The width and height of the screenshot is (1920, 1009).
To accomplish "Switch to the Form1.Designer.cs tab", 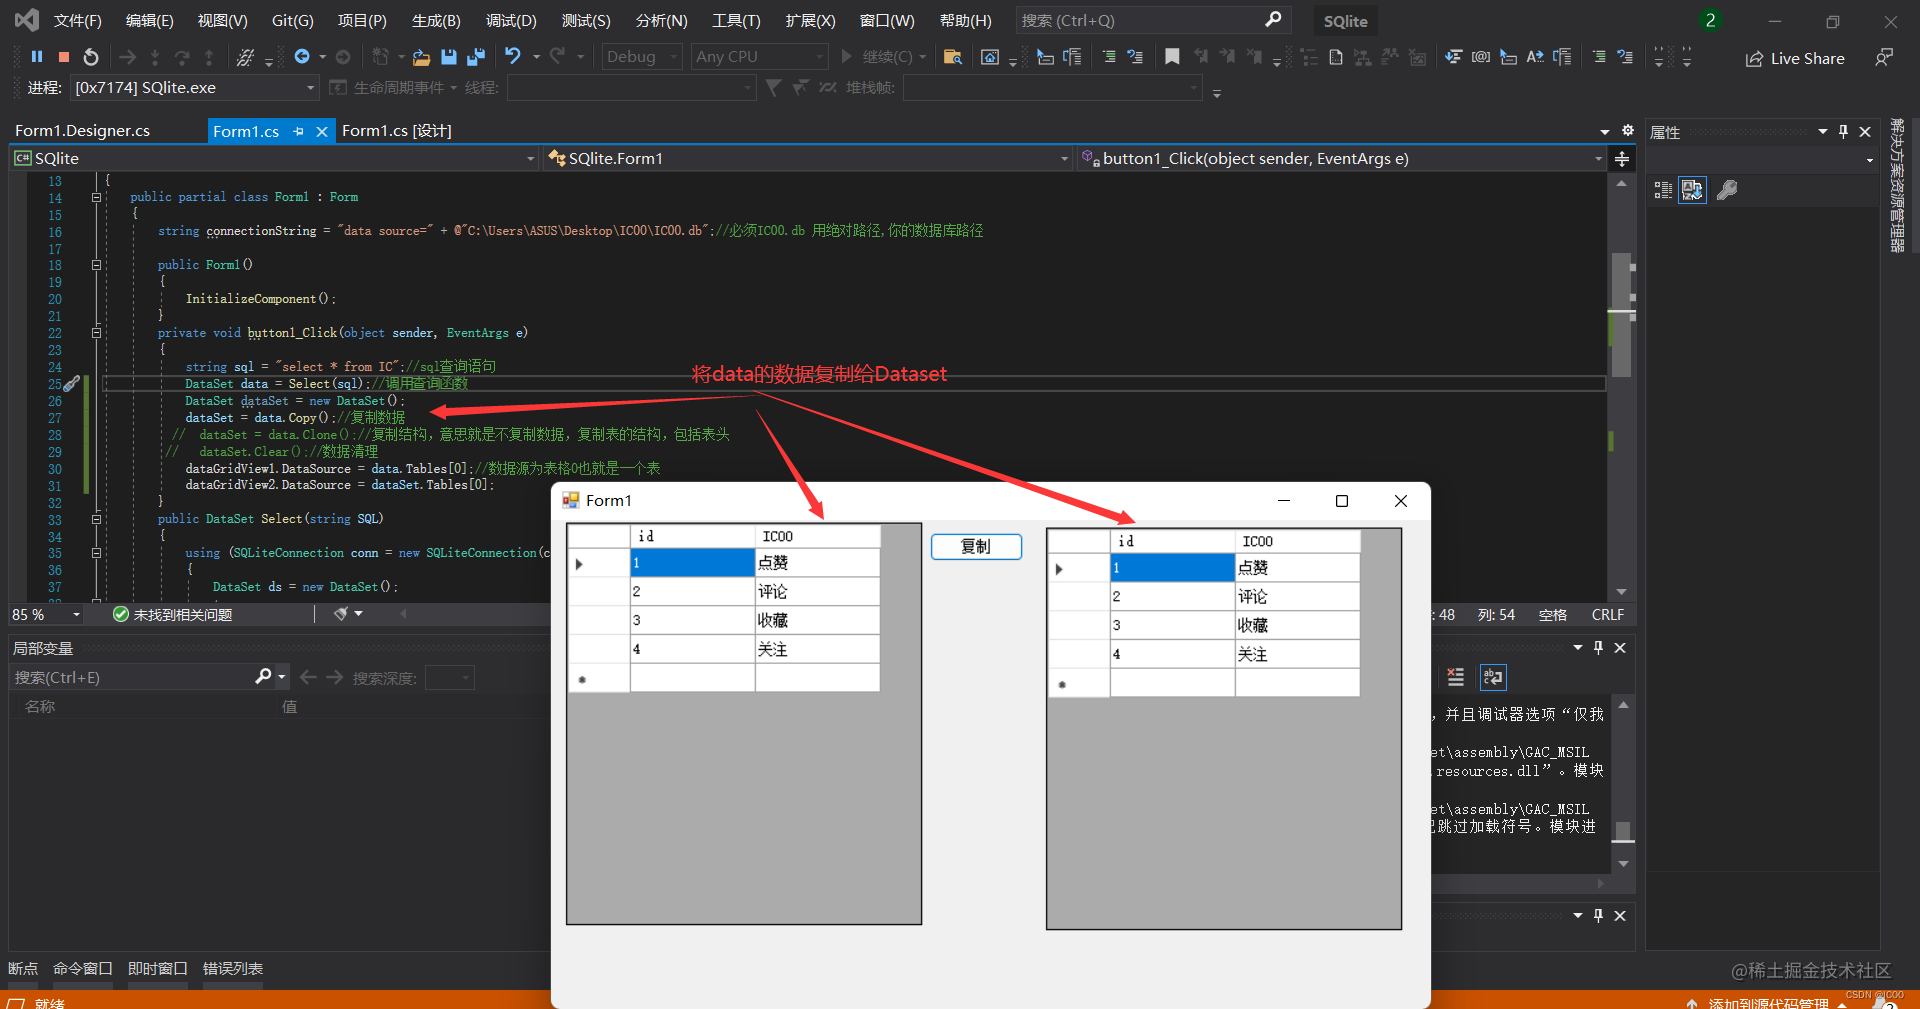I will [x=82, y=130].
